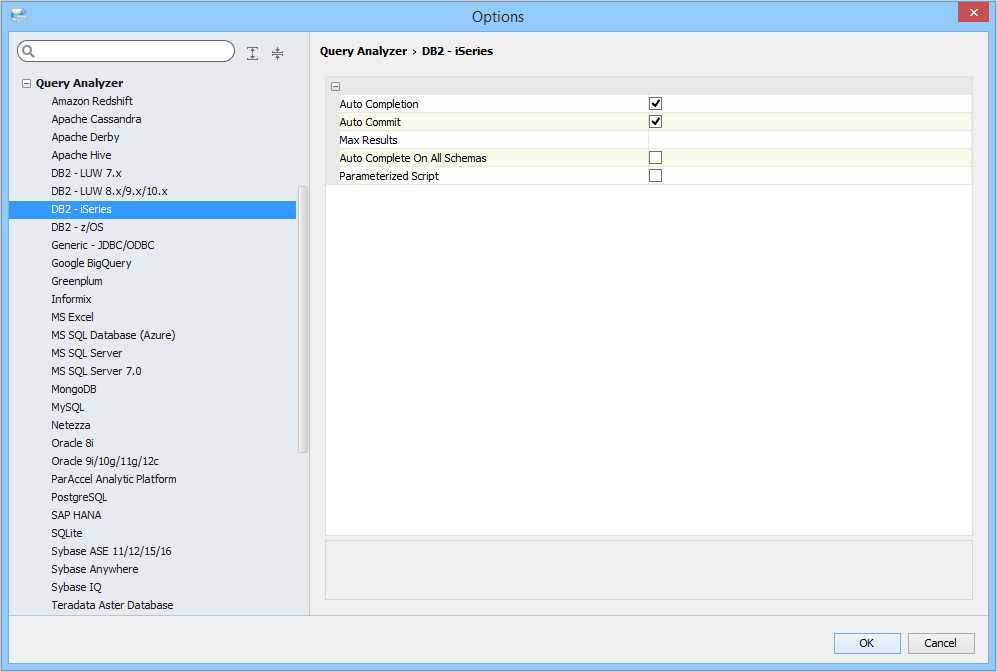Select MySQL in the tree
The width and height of the screenshot is (997, 672).
pyautogui.click(x=67, y=408)
